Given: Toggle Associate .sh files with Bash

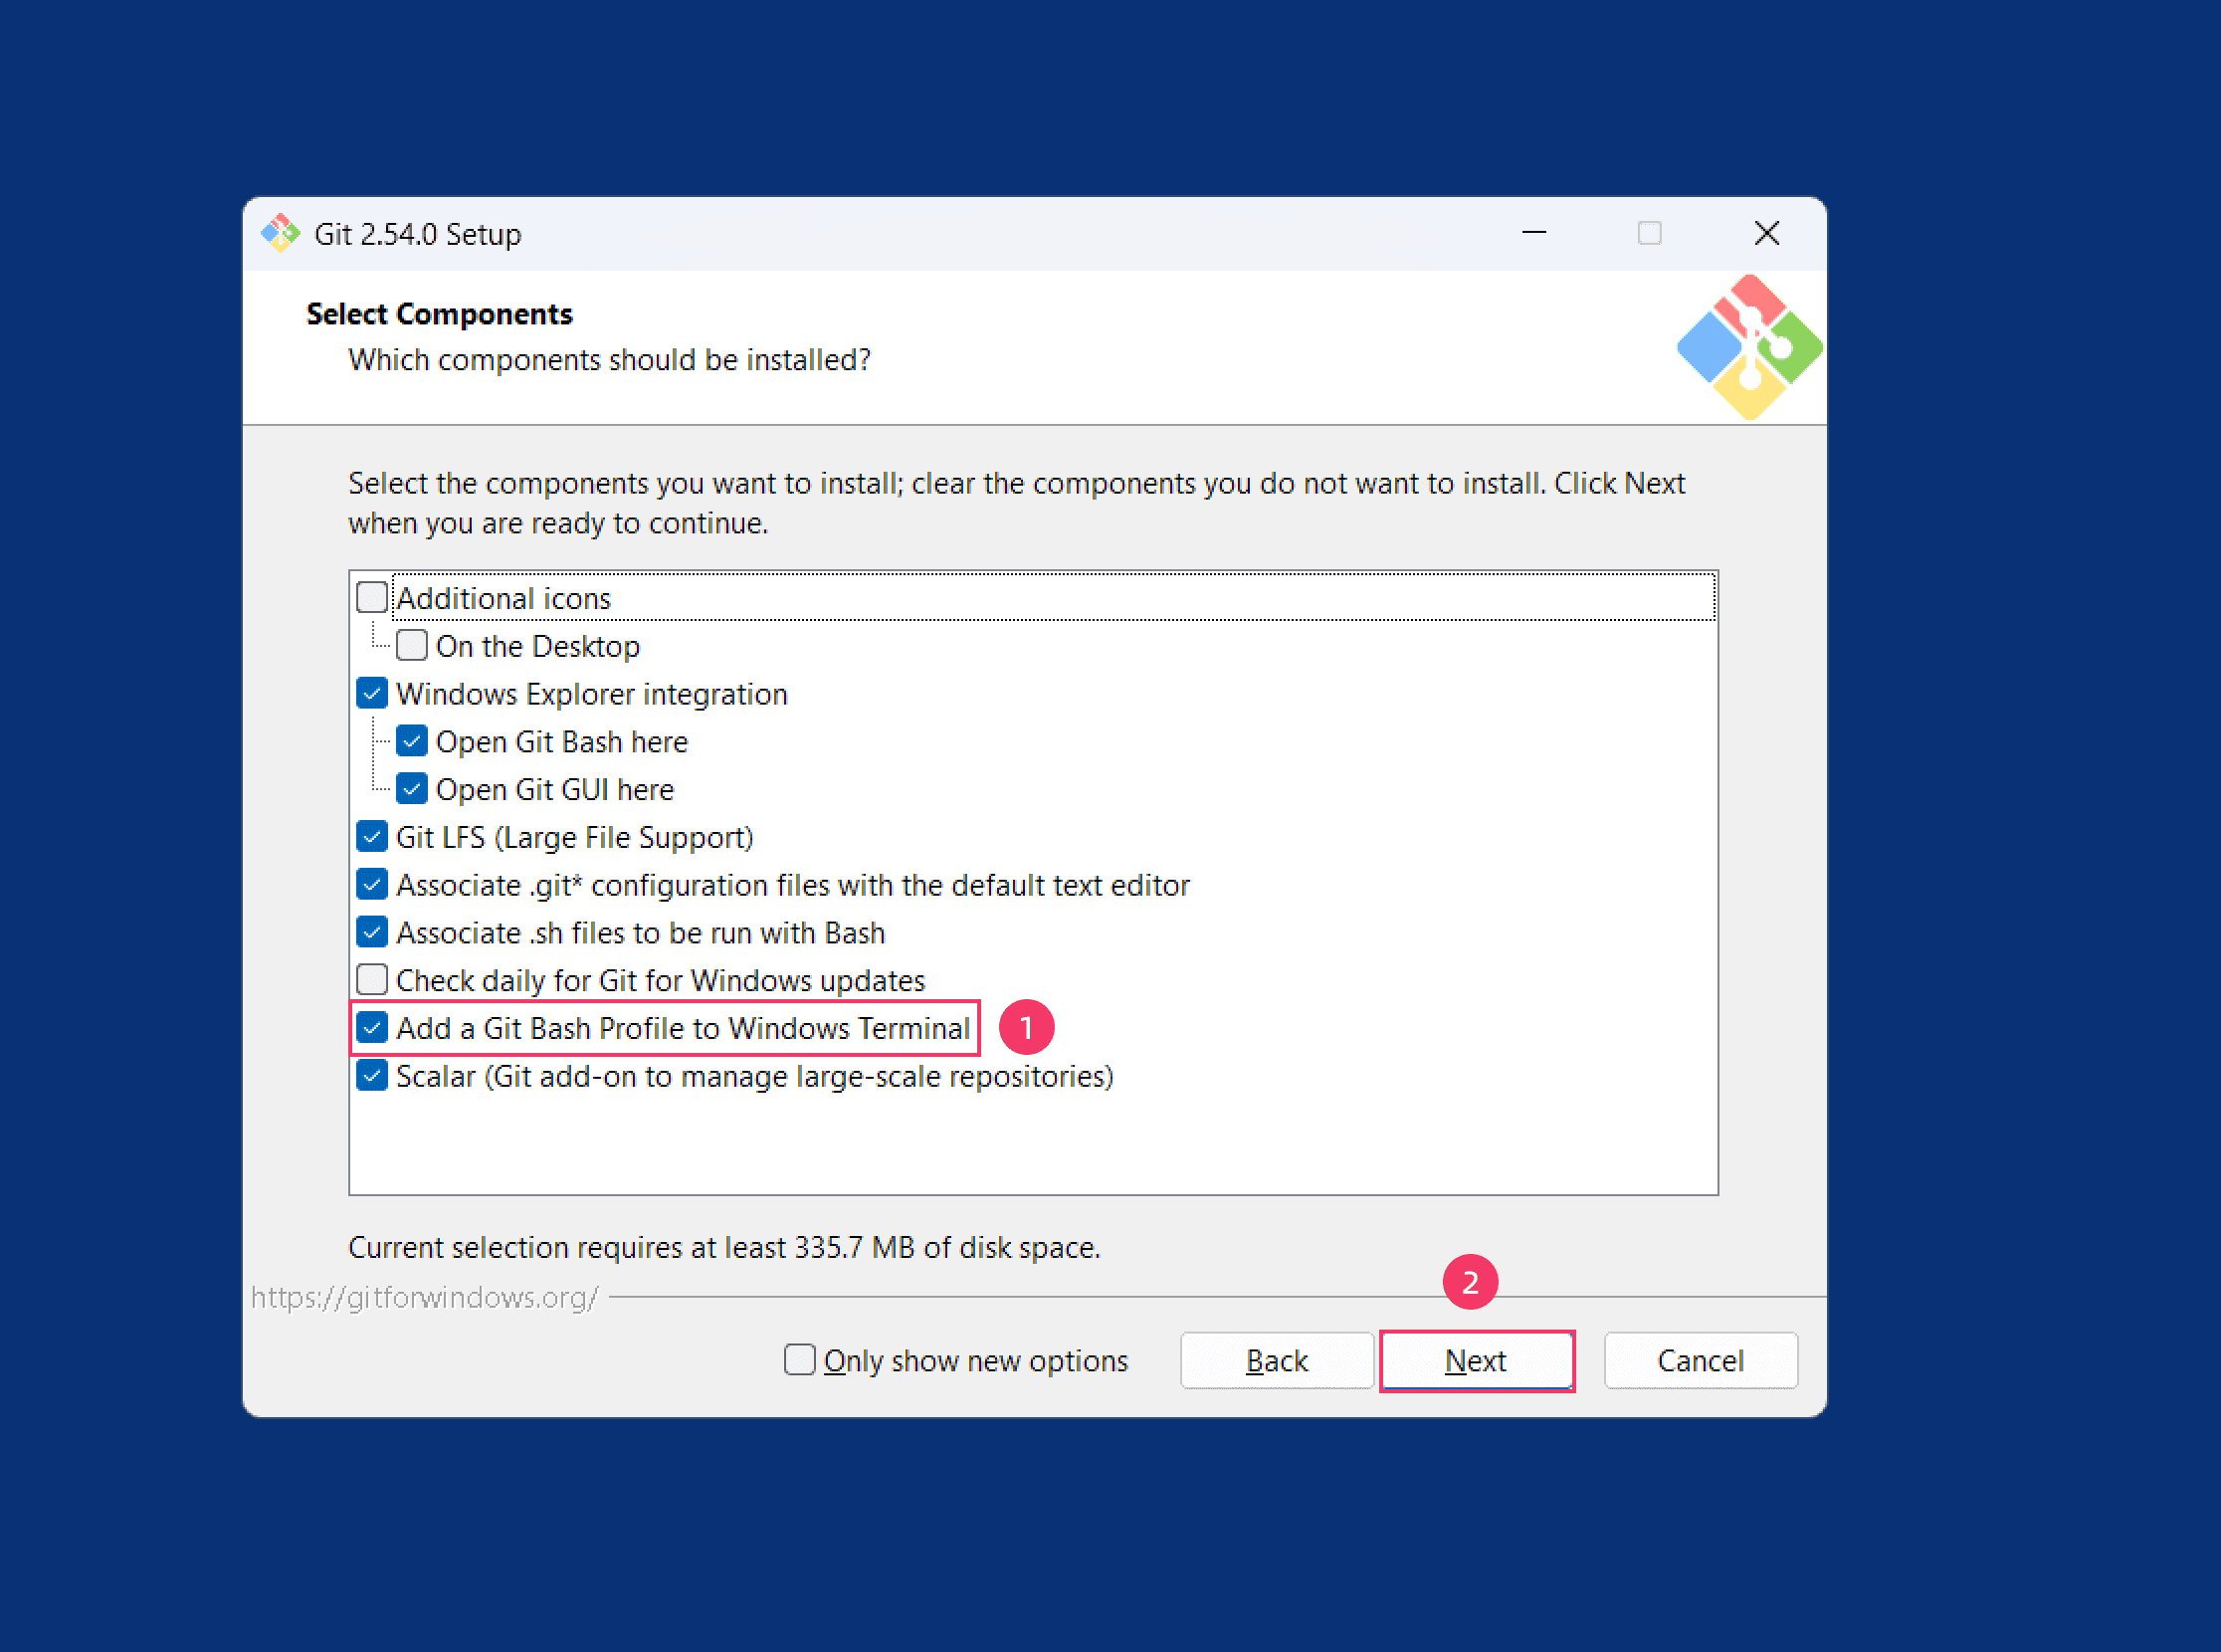Looking at the screenshot, I should click(372, 933).
